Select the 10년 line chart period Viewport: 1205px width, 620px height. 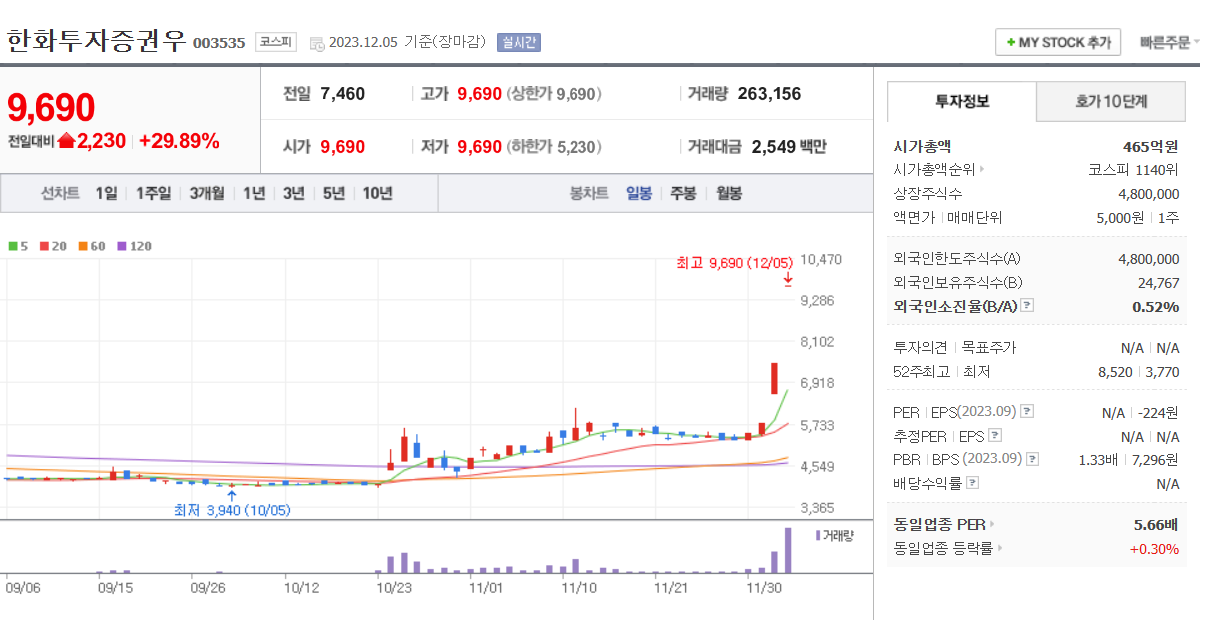pyautogui.click(x=377, y=193)
